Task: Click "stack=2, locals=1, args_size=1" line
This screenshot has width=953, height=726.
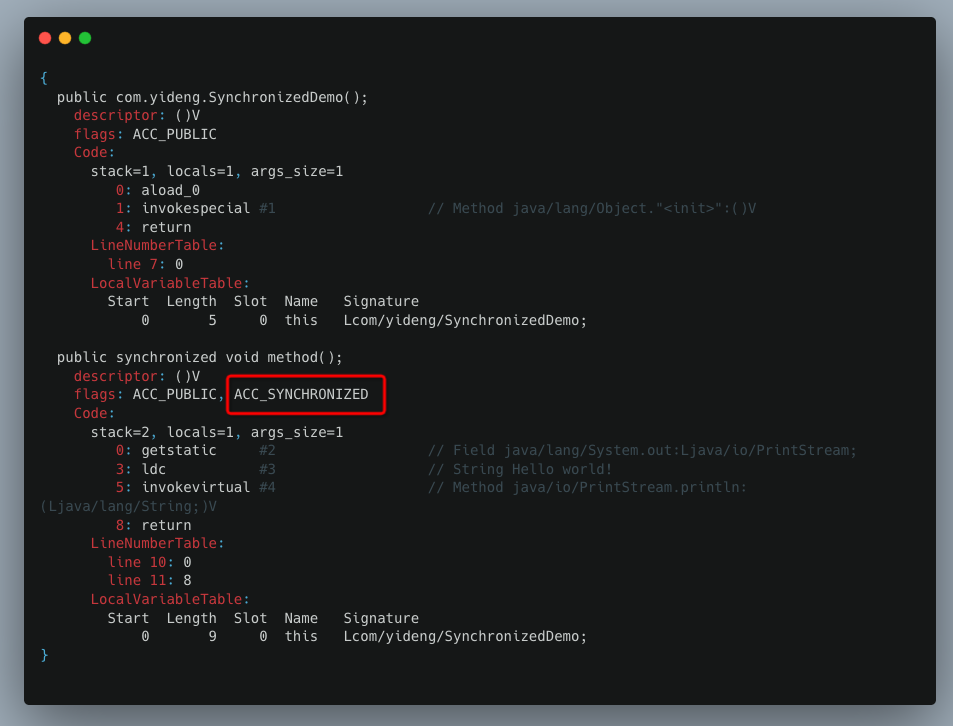Action: tap(217, 432)
